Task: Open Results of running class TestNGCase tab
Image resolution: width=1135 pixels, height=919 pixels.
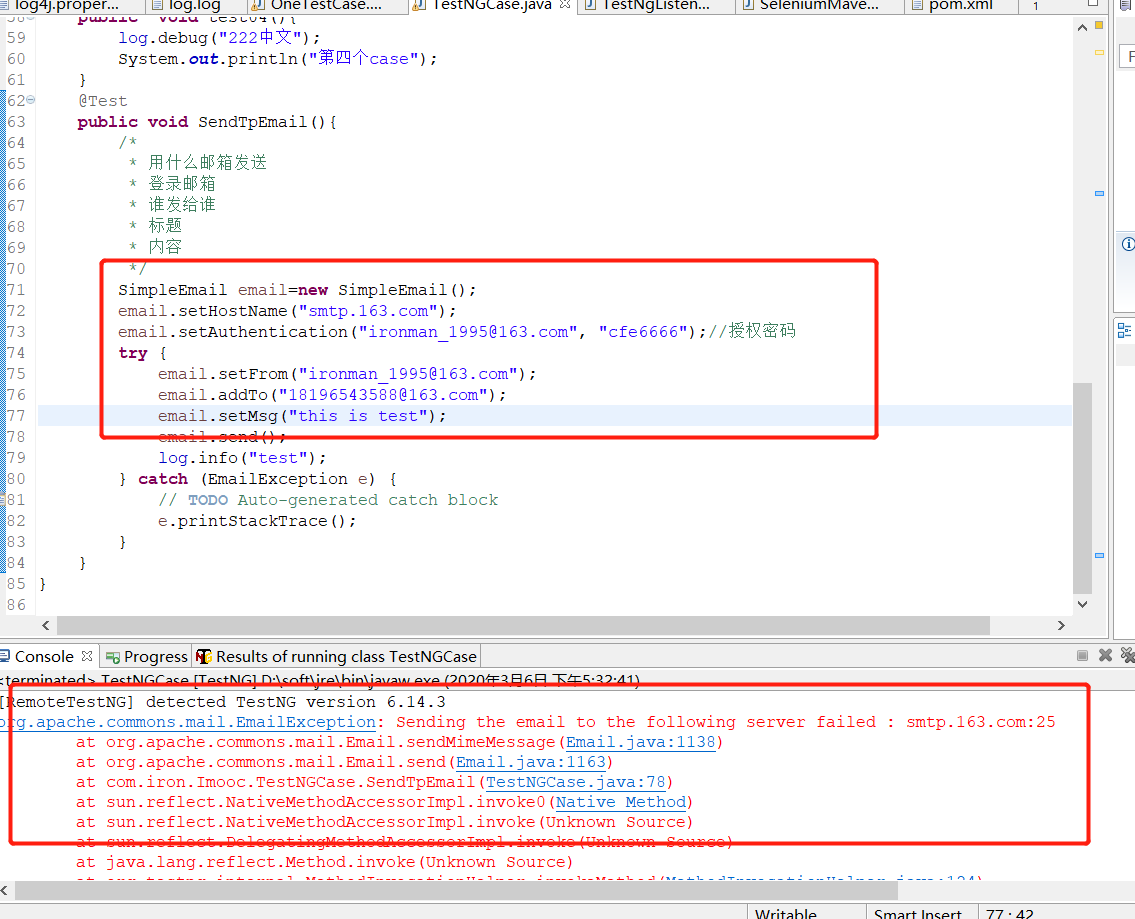Action: pos(337,656)
